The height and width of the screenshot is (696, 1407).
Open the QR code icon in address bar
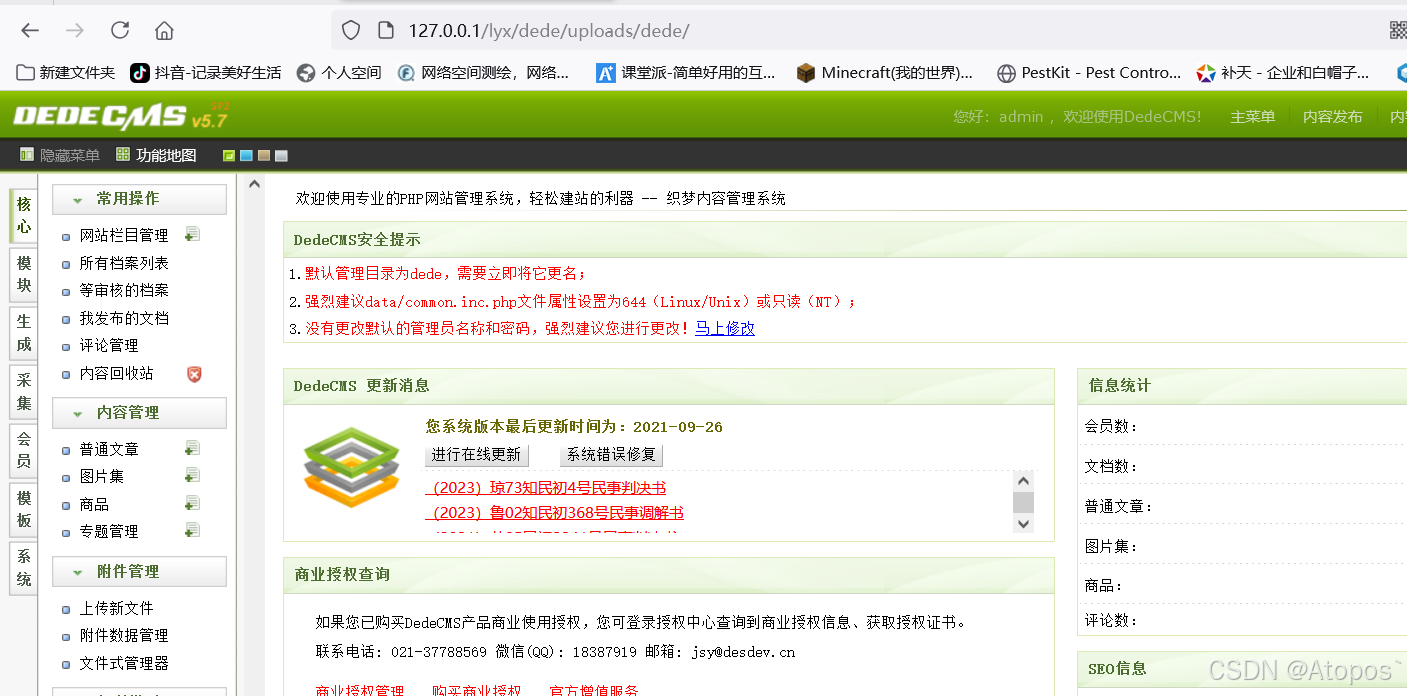click(1397, 30)
